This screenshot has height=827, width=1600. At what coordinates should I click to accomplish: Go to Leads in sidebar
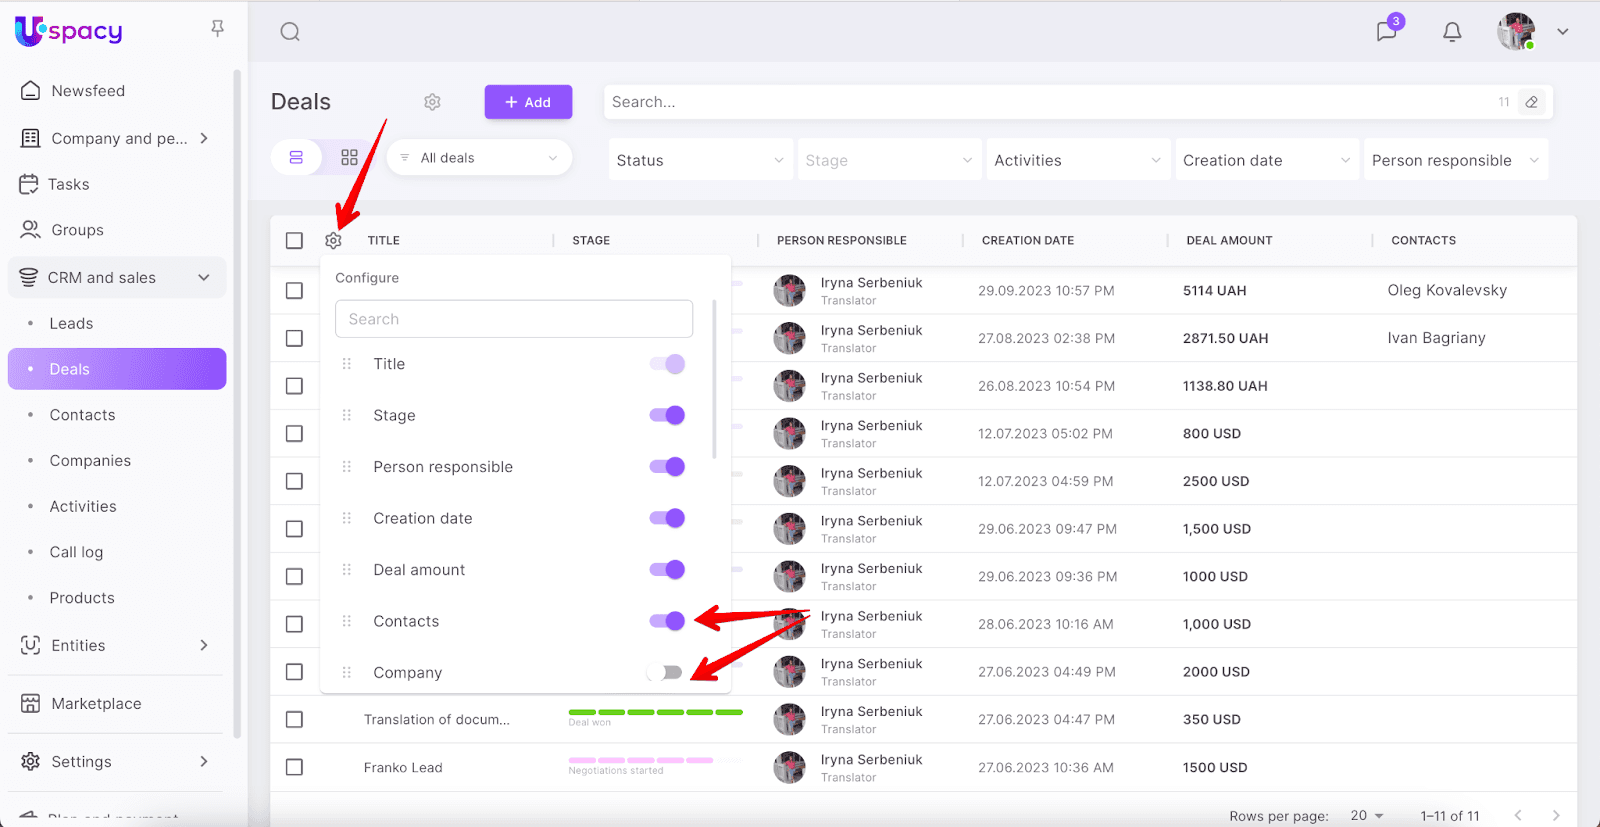71,324
